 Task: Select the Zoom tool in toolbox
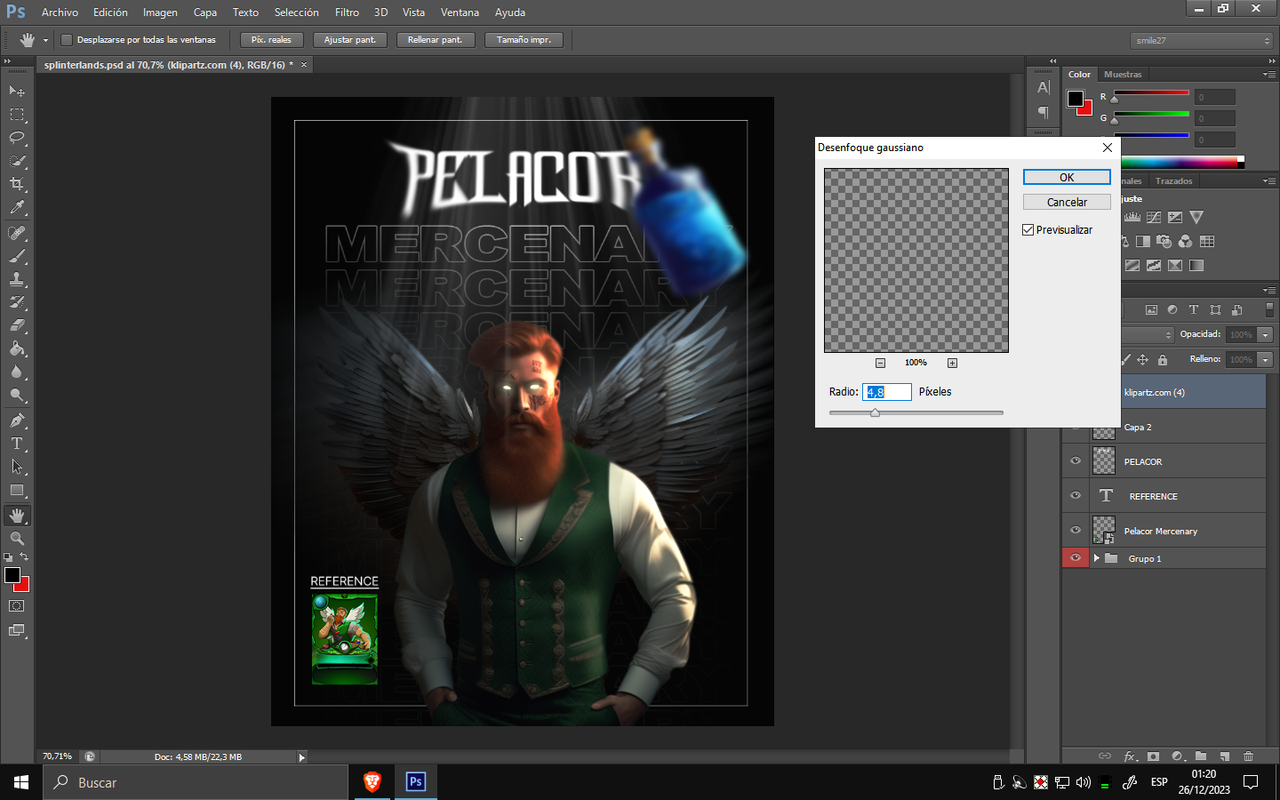pyautogui.click(x=17, y=538)
